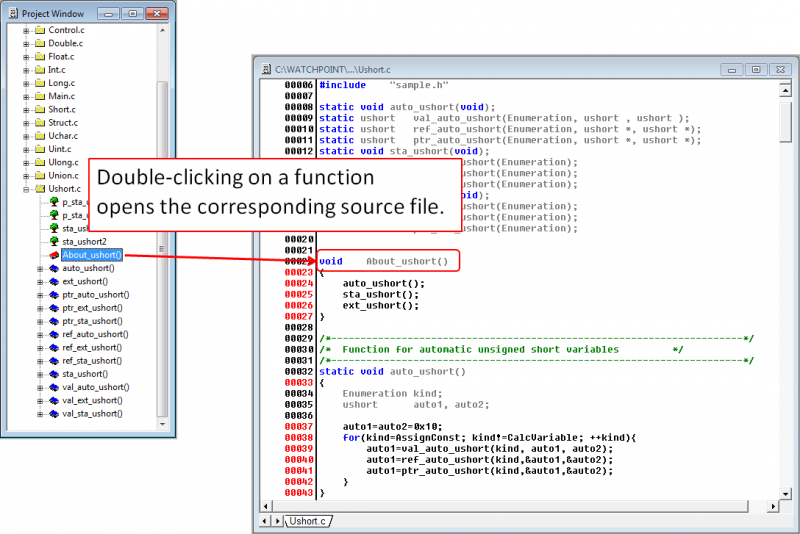Select sta_ushort2 in the project tree
This screenshot has width=800, height=534.
click(84, 241)
